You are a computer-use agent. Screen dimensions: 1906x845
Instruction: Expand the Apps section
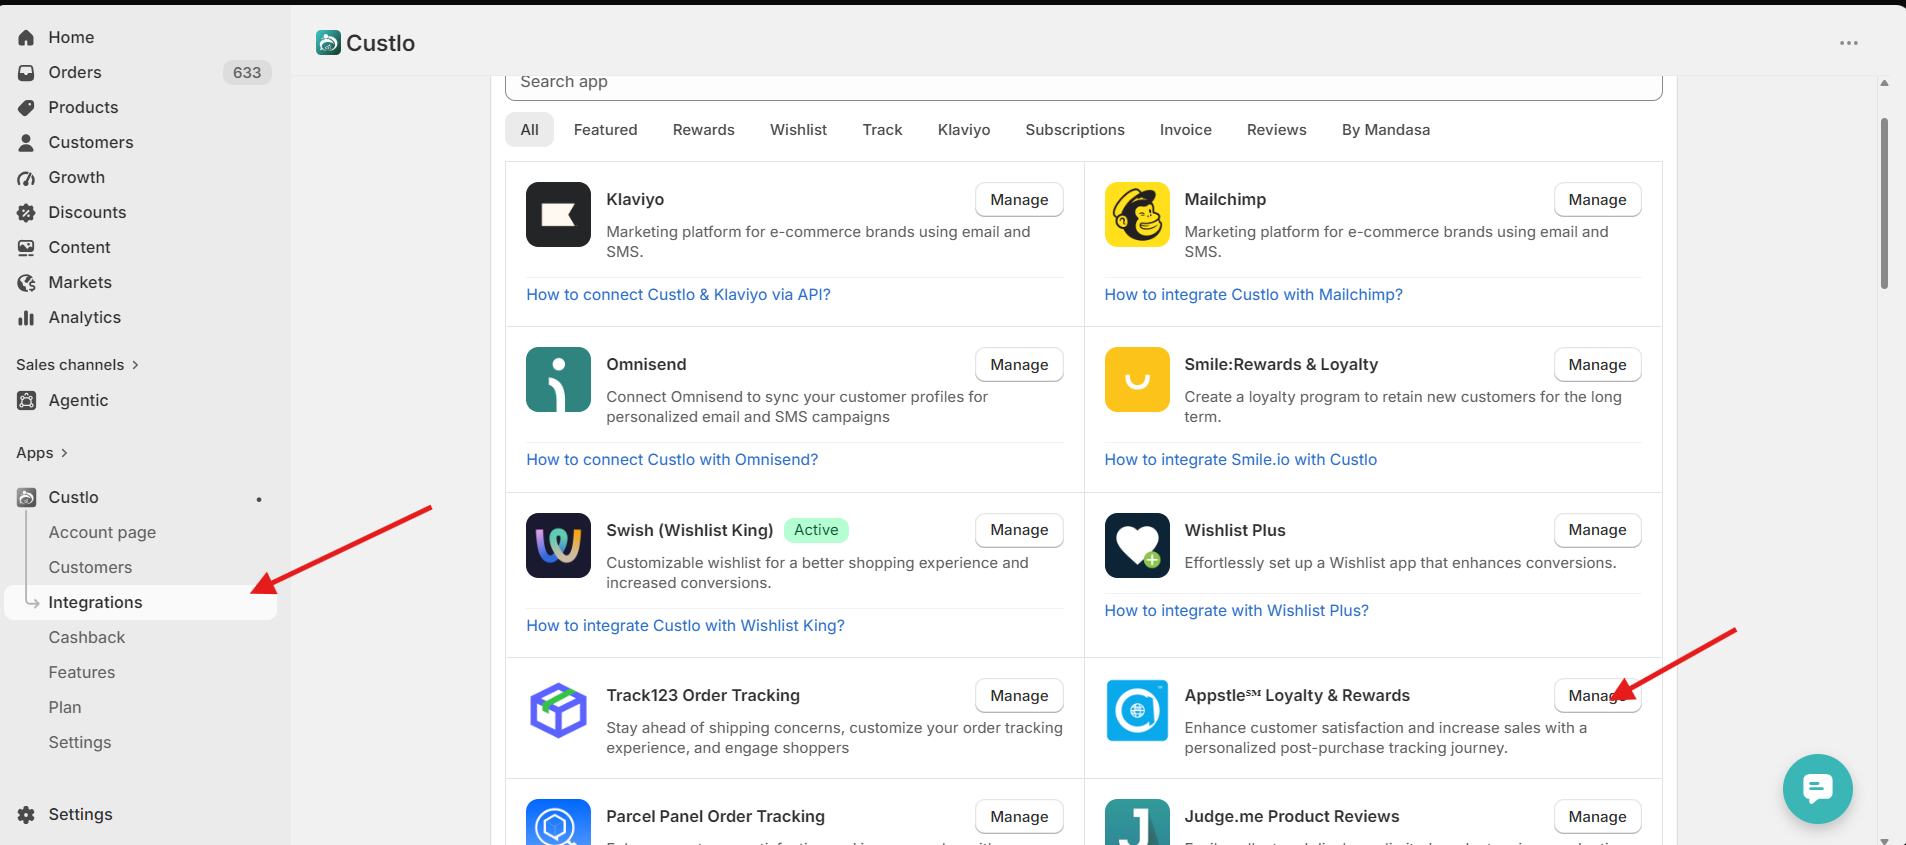42,453
